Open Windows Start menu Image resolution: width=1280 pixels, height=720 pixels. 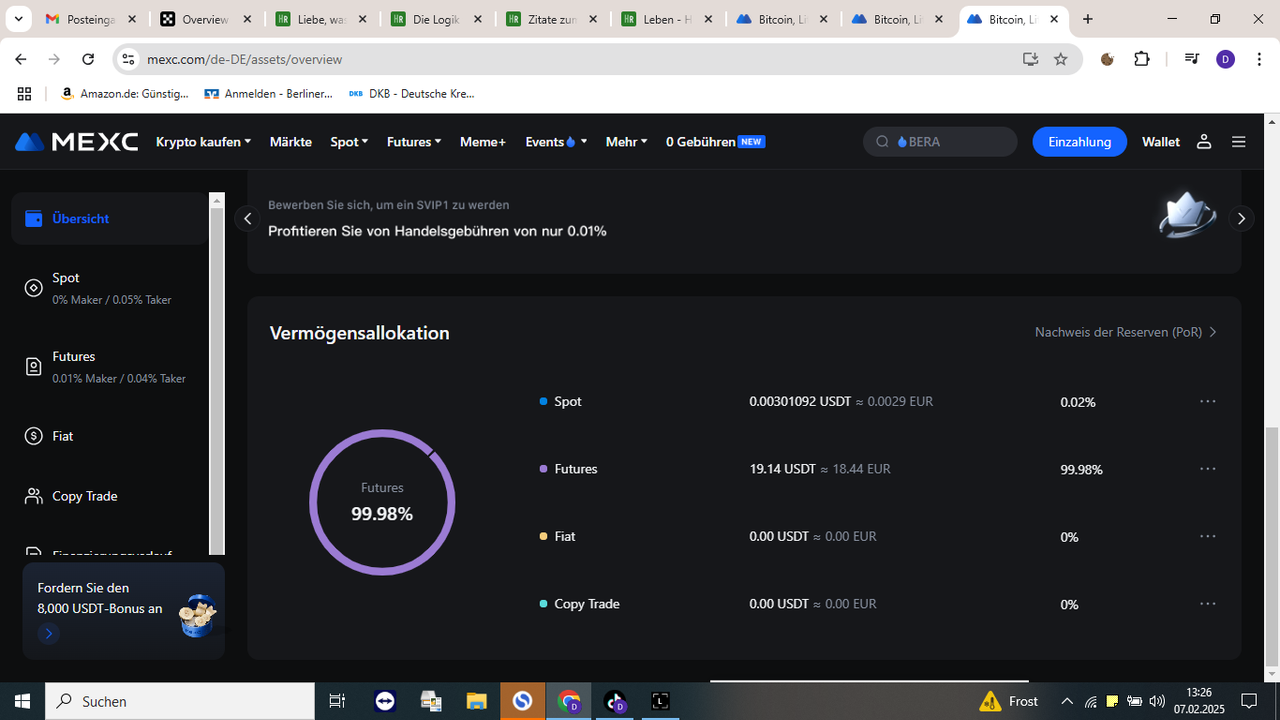click(x=22, y=701)
